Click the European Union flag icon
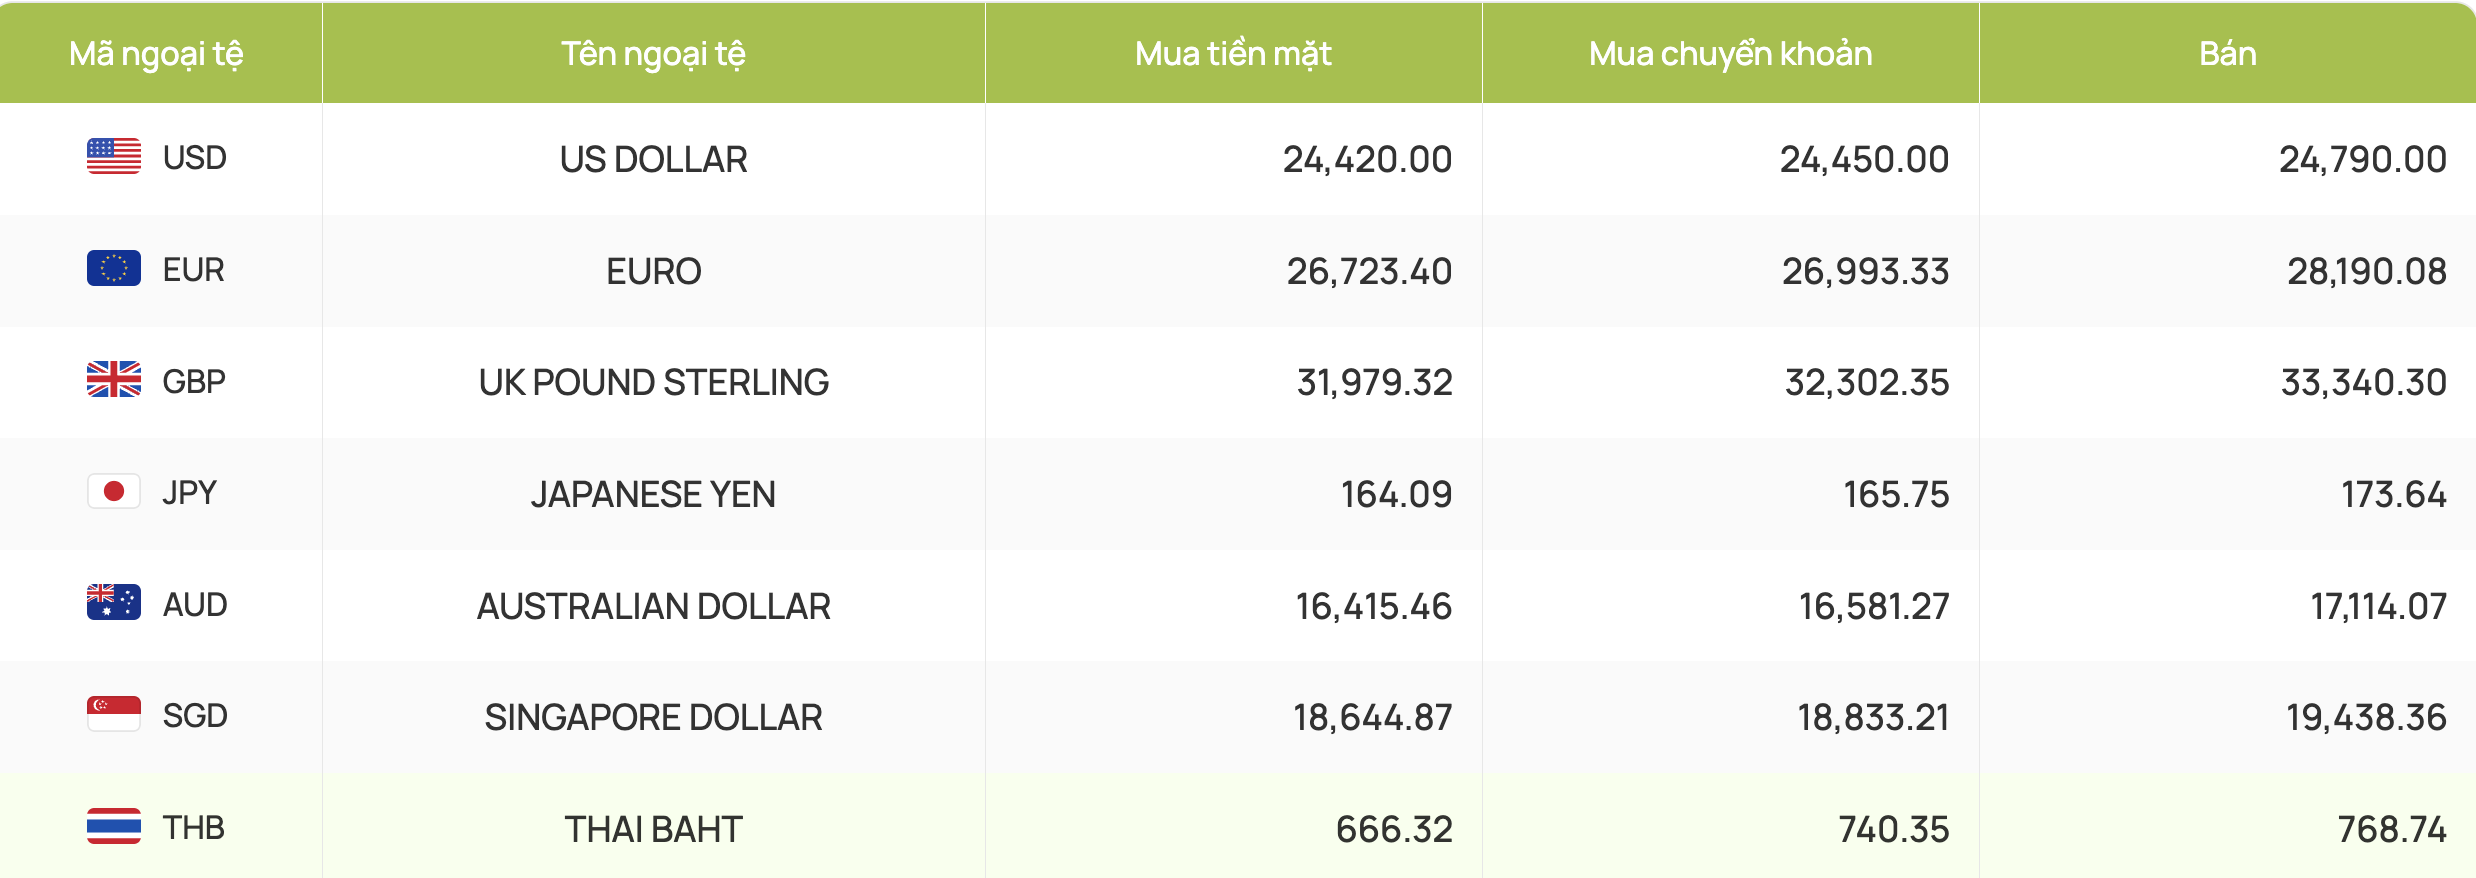 114,268
